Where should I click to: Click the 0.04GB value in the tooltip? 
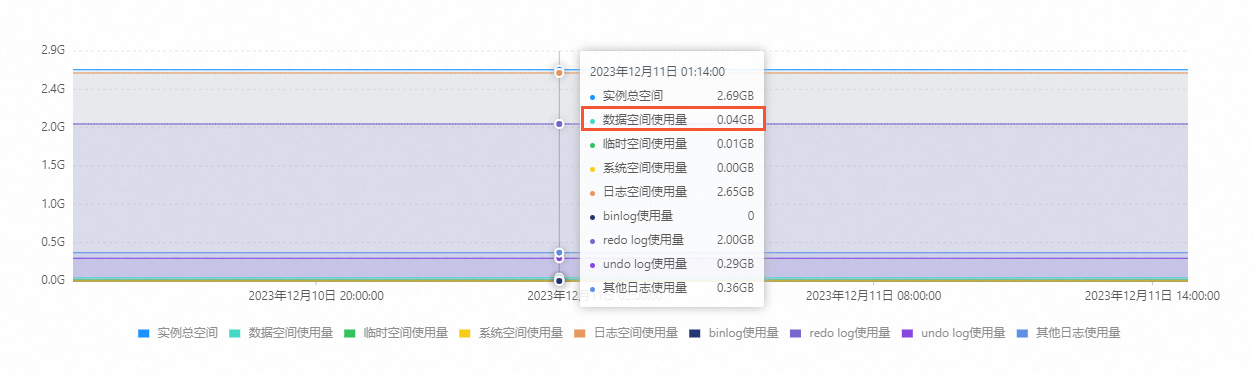735,120
